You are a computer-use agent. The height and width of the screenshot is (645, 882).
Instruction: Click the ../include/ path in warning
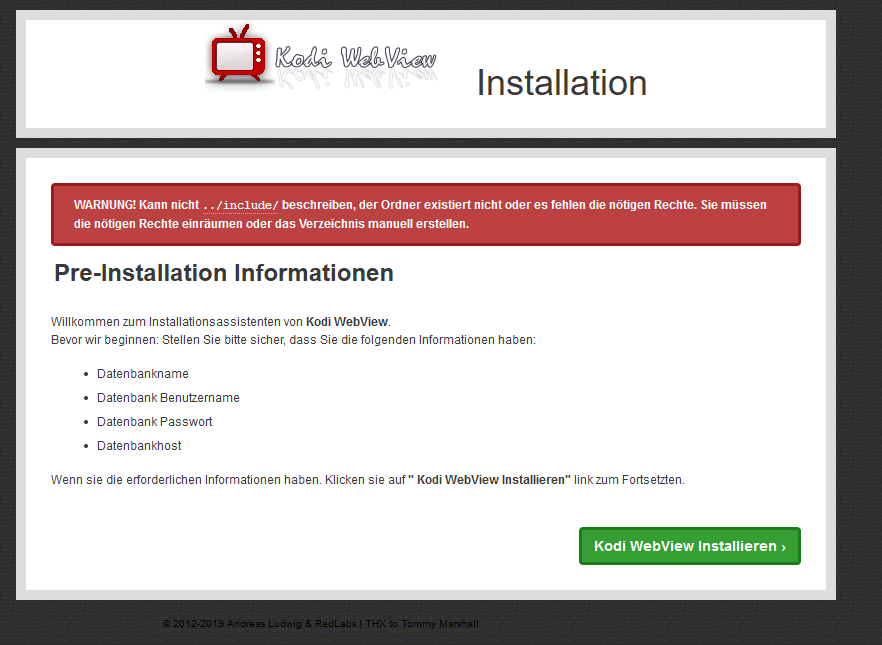click(241, 205)
